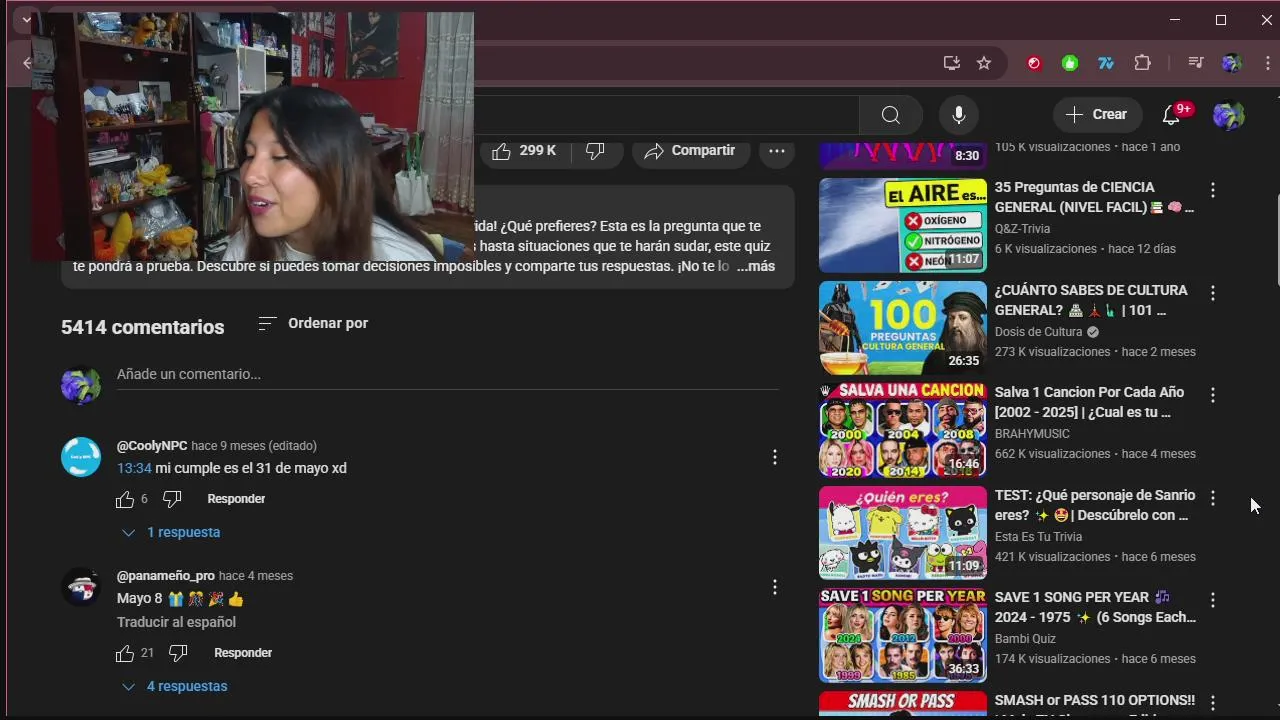Expand description with ...más
Screen dimensions: 1280x720
tap(756, 267)
